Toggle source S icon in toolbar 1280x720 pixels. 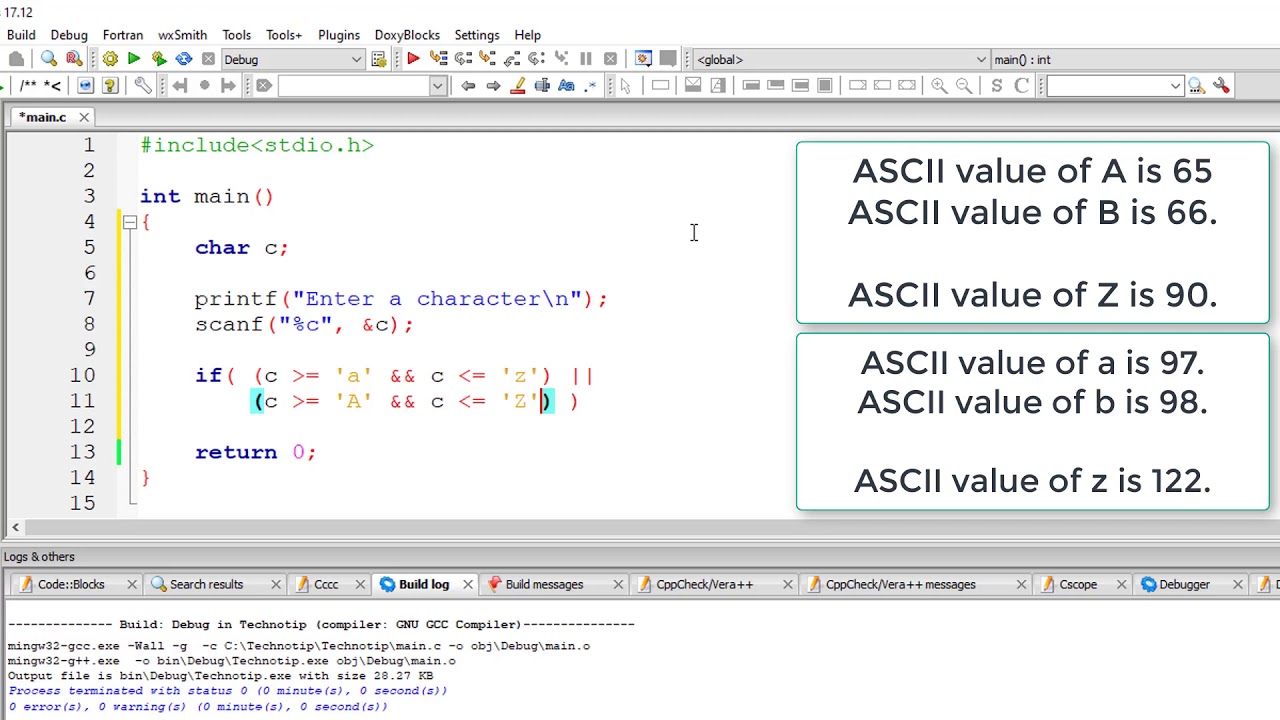(x=997, y=86)
